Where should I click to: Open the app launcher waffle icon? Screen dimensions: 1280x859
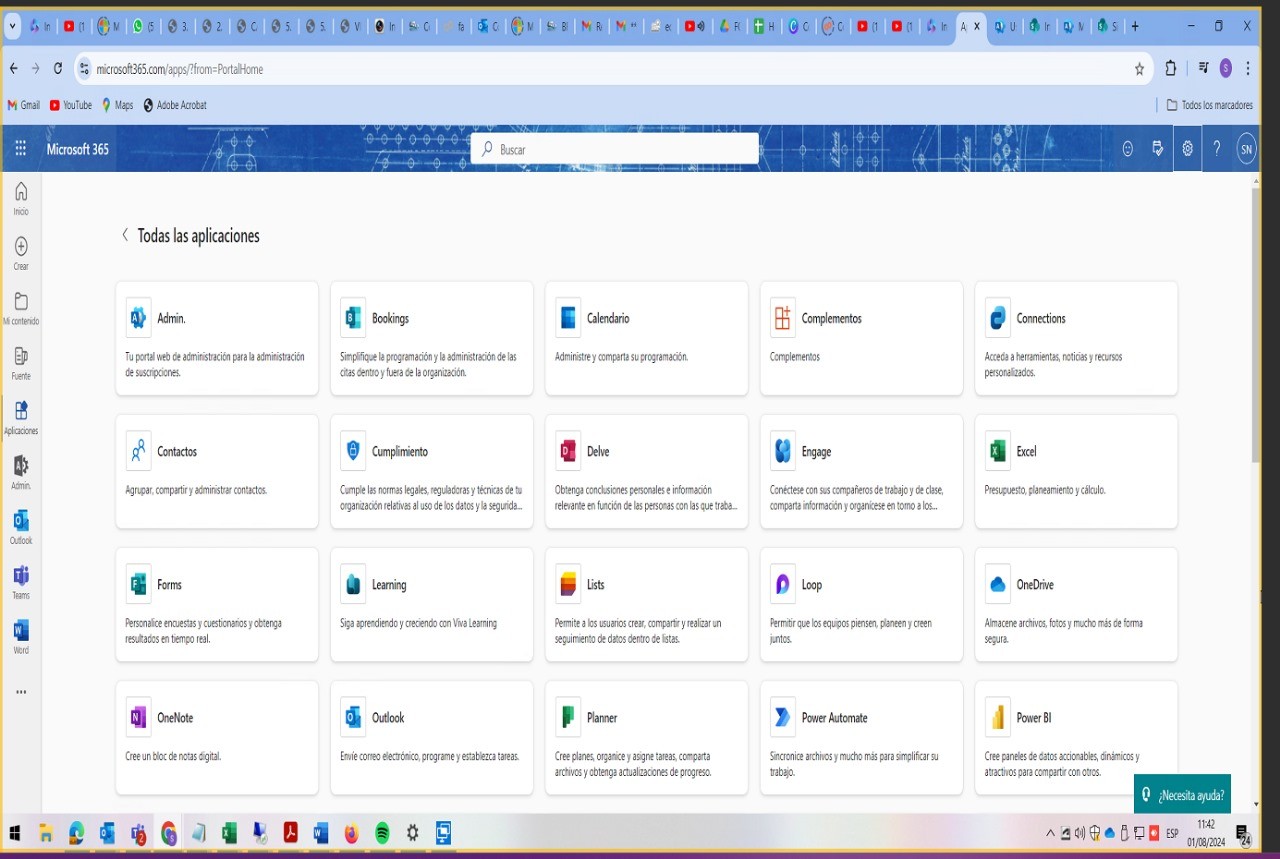tap(20, 149)
